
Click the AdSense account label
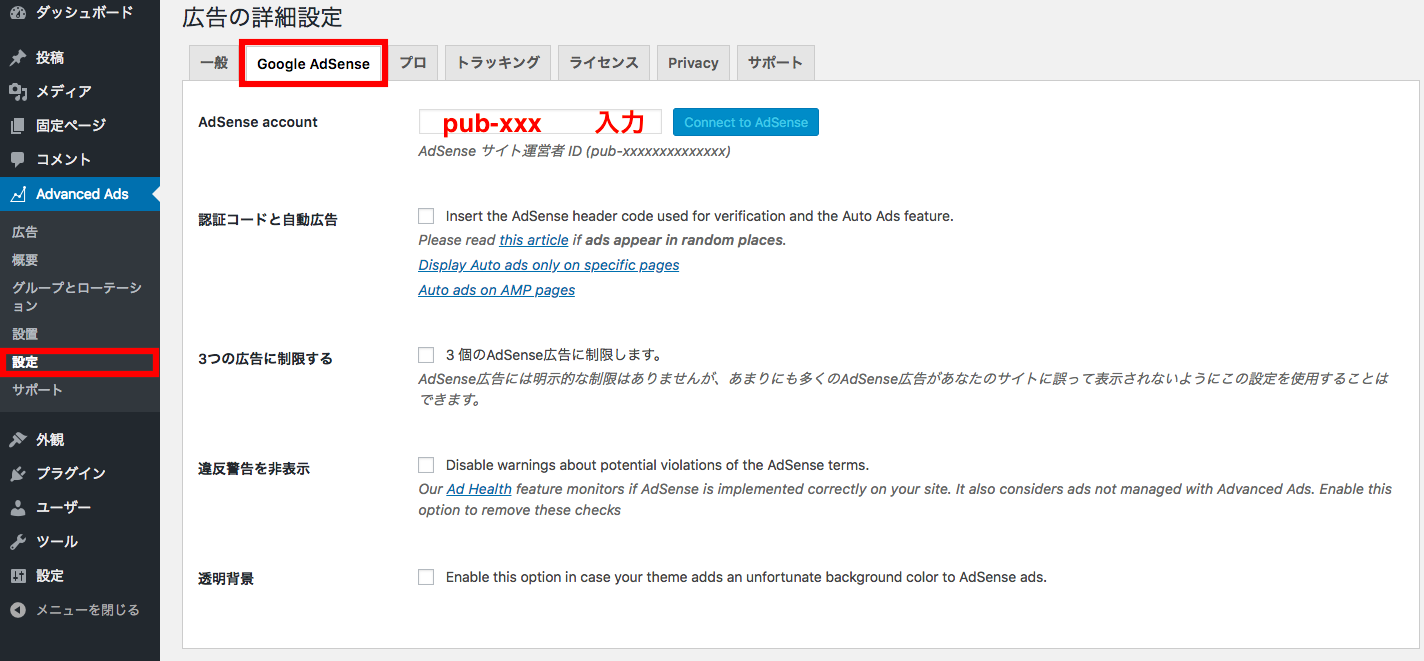[258, 122]
